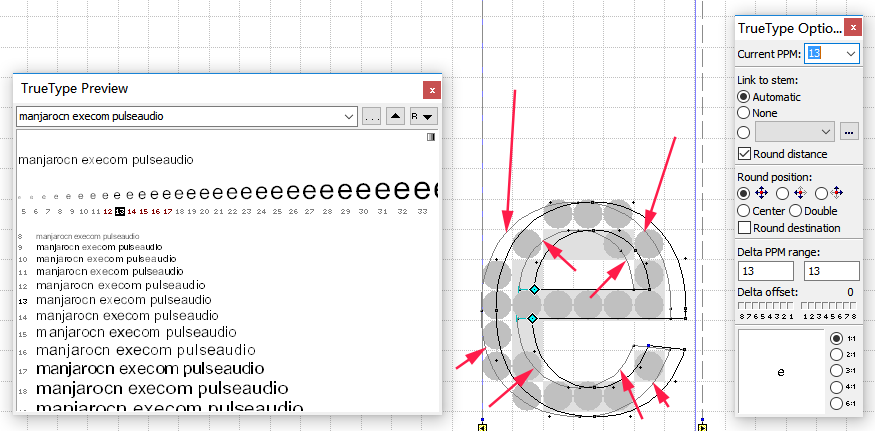
Task: Click the first round position four-arrow icon
Action: point(761,194)
